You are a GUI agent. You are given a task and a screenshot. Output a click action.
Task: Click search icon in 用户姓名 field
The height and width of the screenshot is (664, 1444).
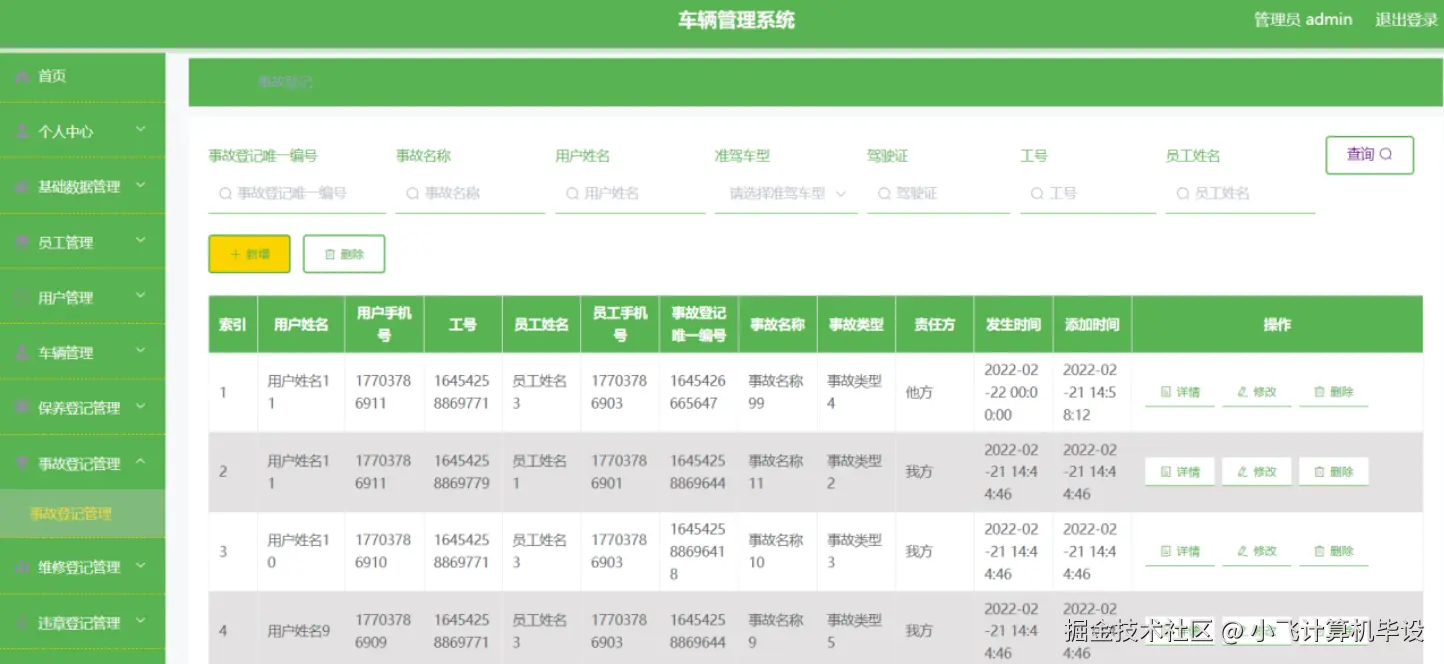(x=572, y=193)
